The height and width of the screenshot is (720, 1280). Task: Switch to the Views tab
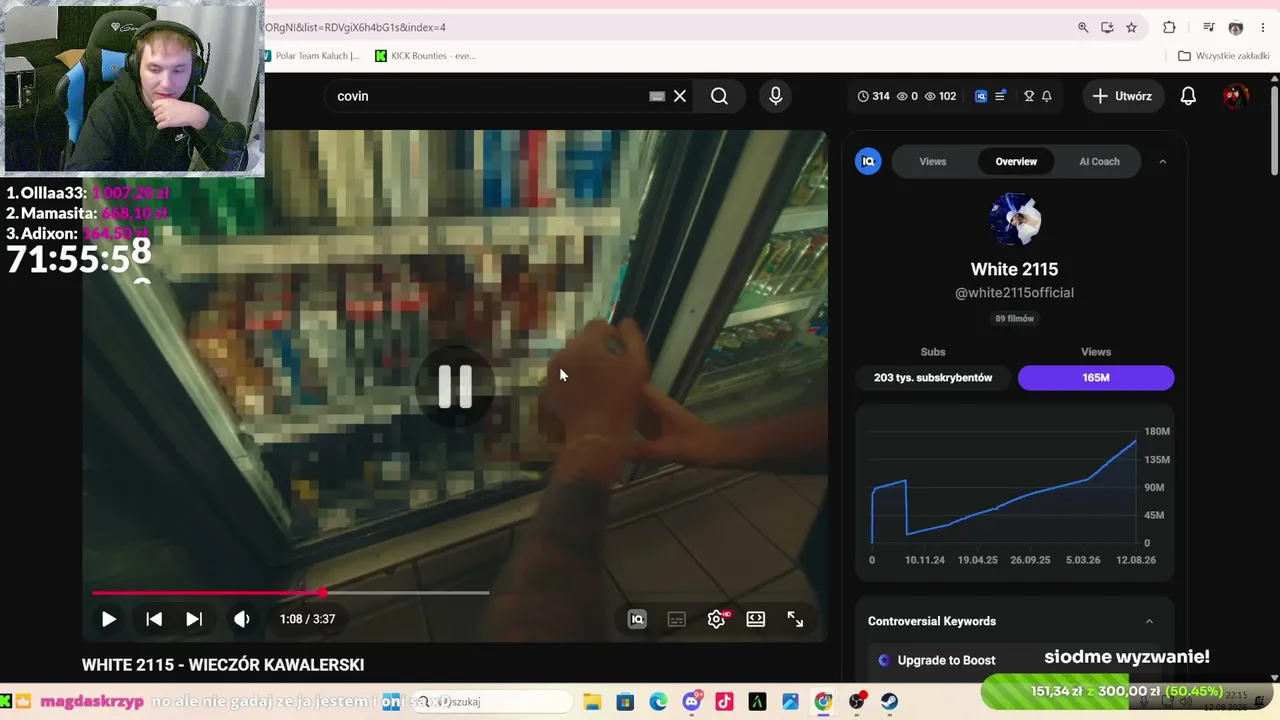[933, 161]
